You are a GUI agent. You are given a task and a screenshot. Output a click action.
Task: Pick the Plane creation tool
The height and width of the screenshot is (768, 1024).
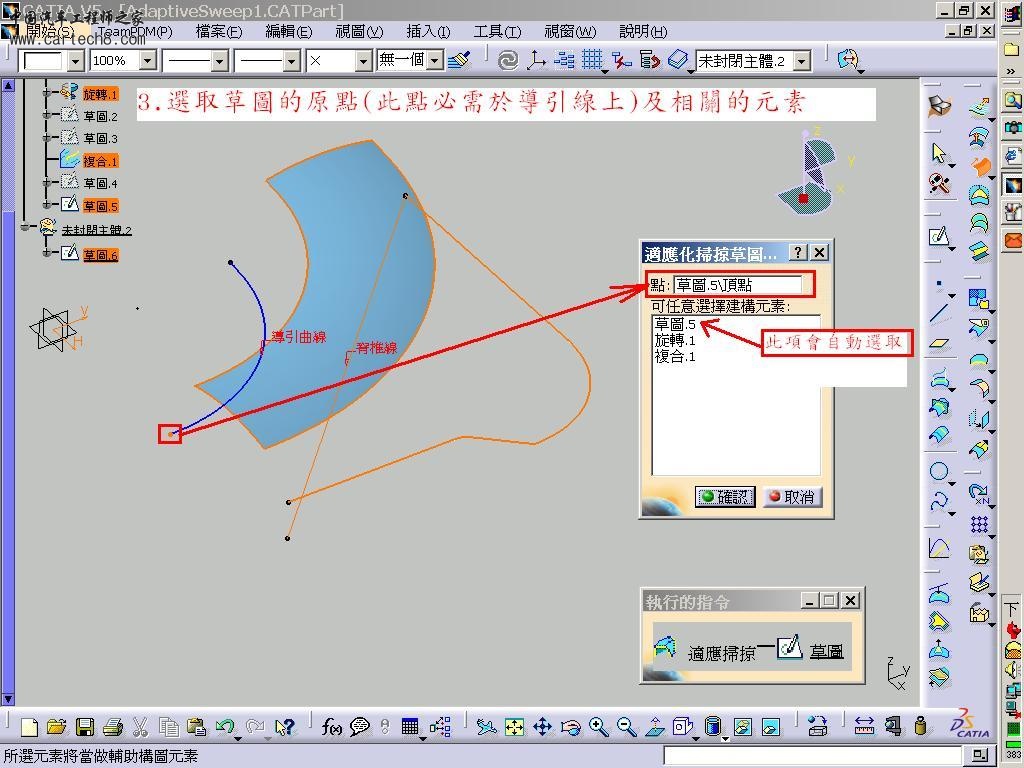click(938, 343)
